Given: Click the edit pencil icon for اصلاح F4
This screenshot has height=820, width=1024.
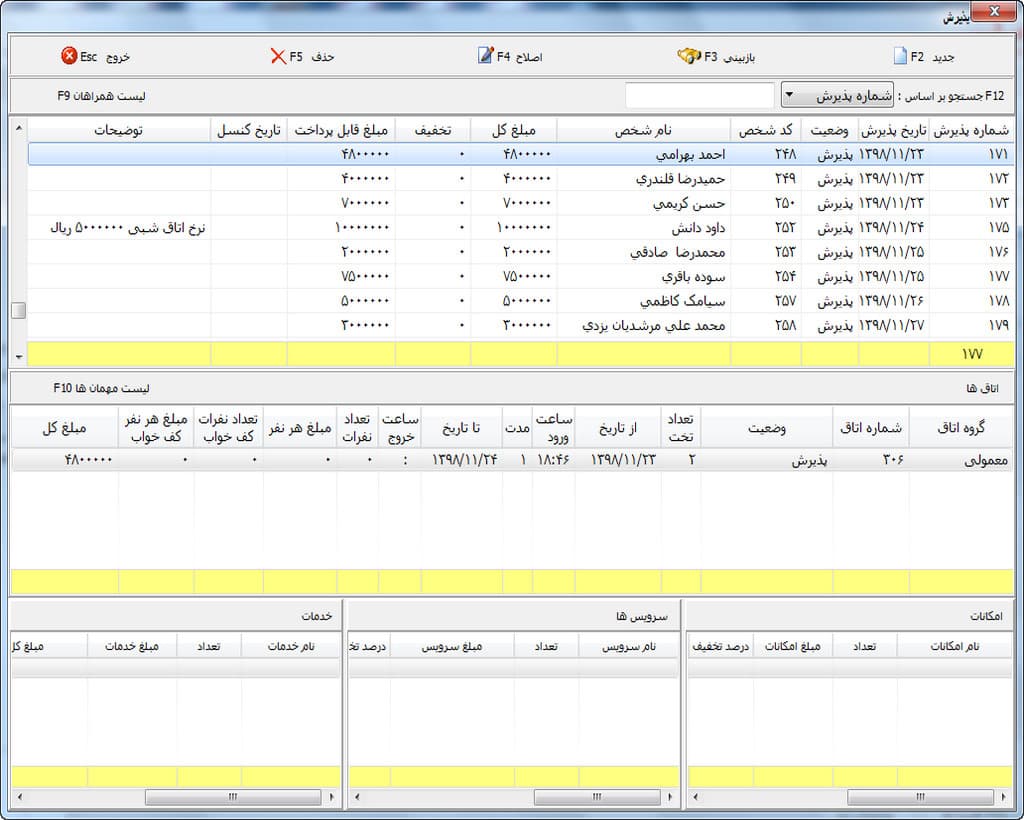Looking at the screenshot, I should coord(485,55).
